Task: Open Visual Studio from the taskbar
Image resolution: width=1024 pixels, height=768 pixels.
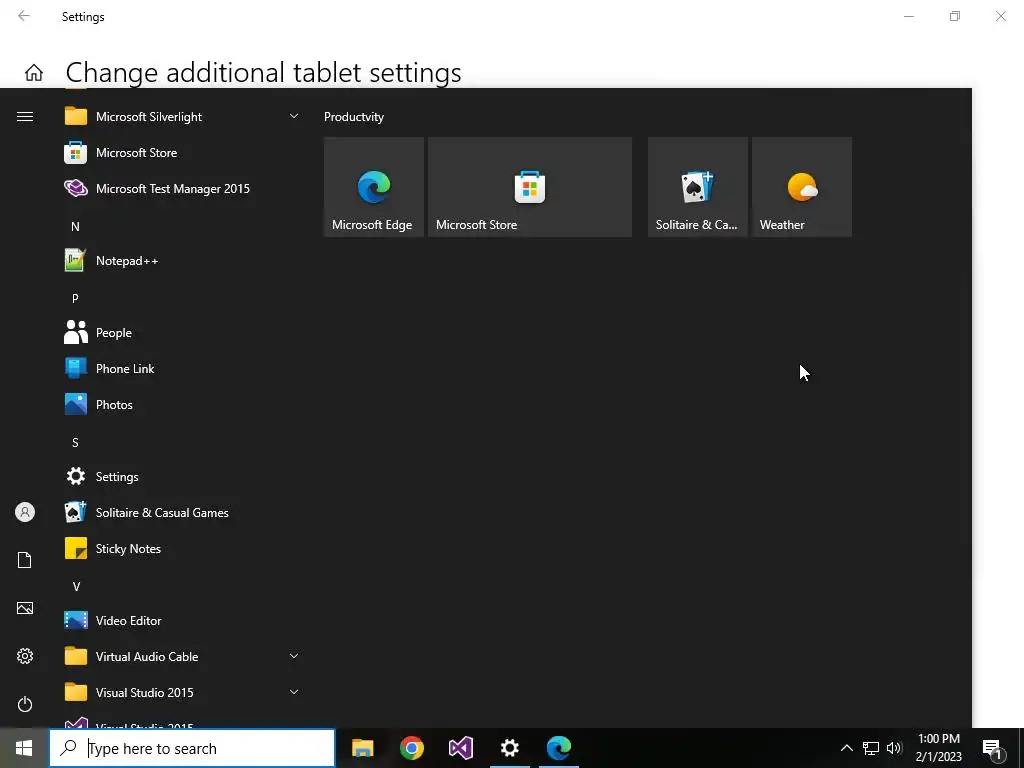Action: [461, 748]
